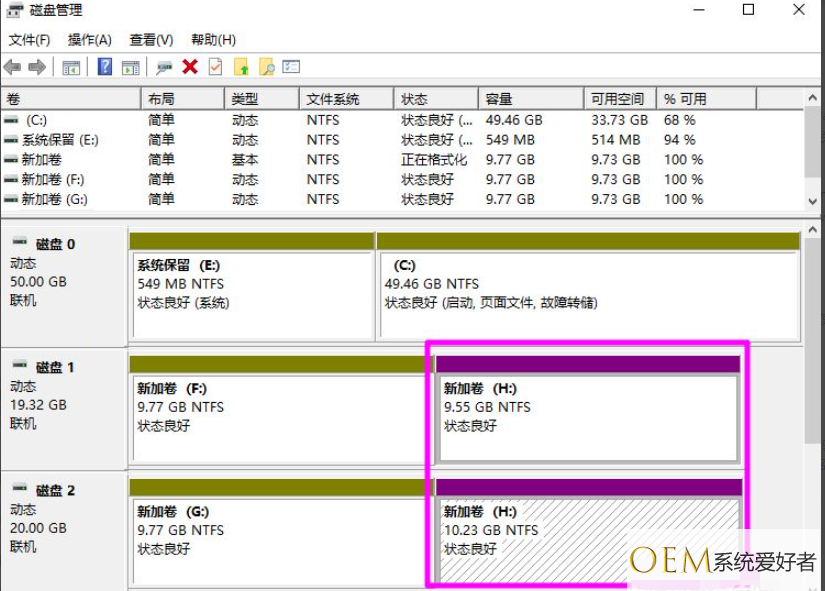Click the volume list scroll-down arrow
Screen dimensions: 825x591
(x=812, y=202)
